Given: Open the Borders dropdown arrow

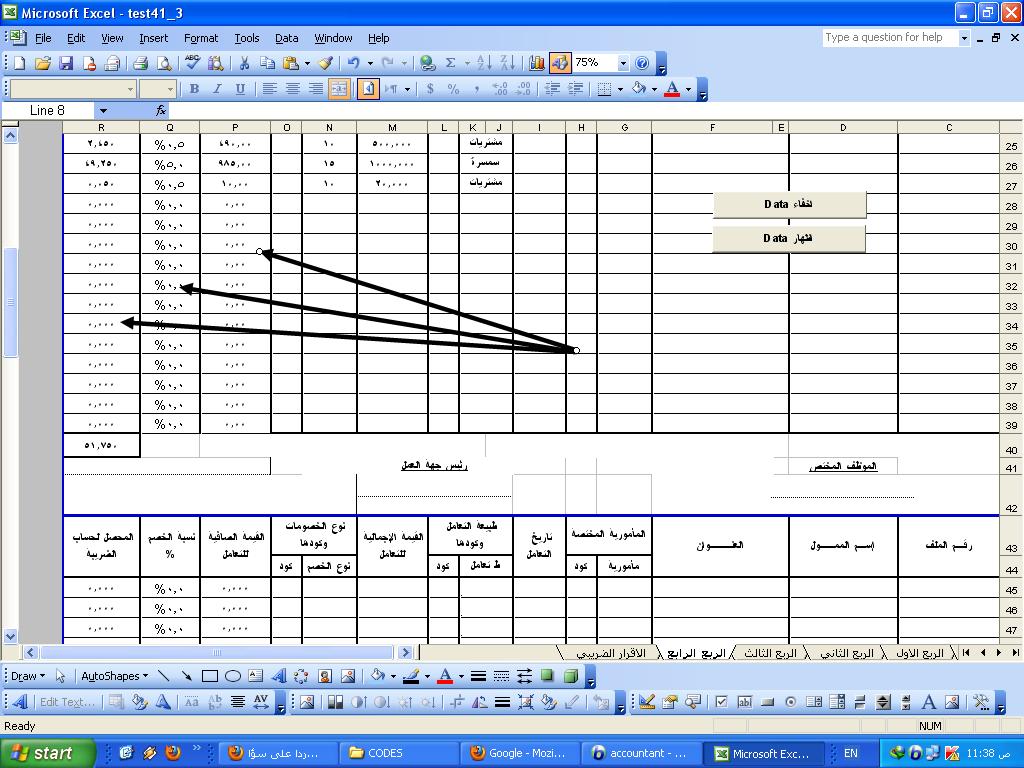Looking at the screenshot, I should [620, 89].
